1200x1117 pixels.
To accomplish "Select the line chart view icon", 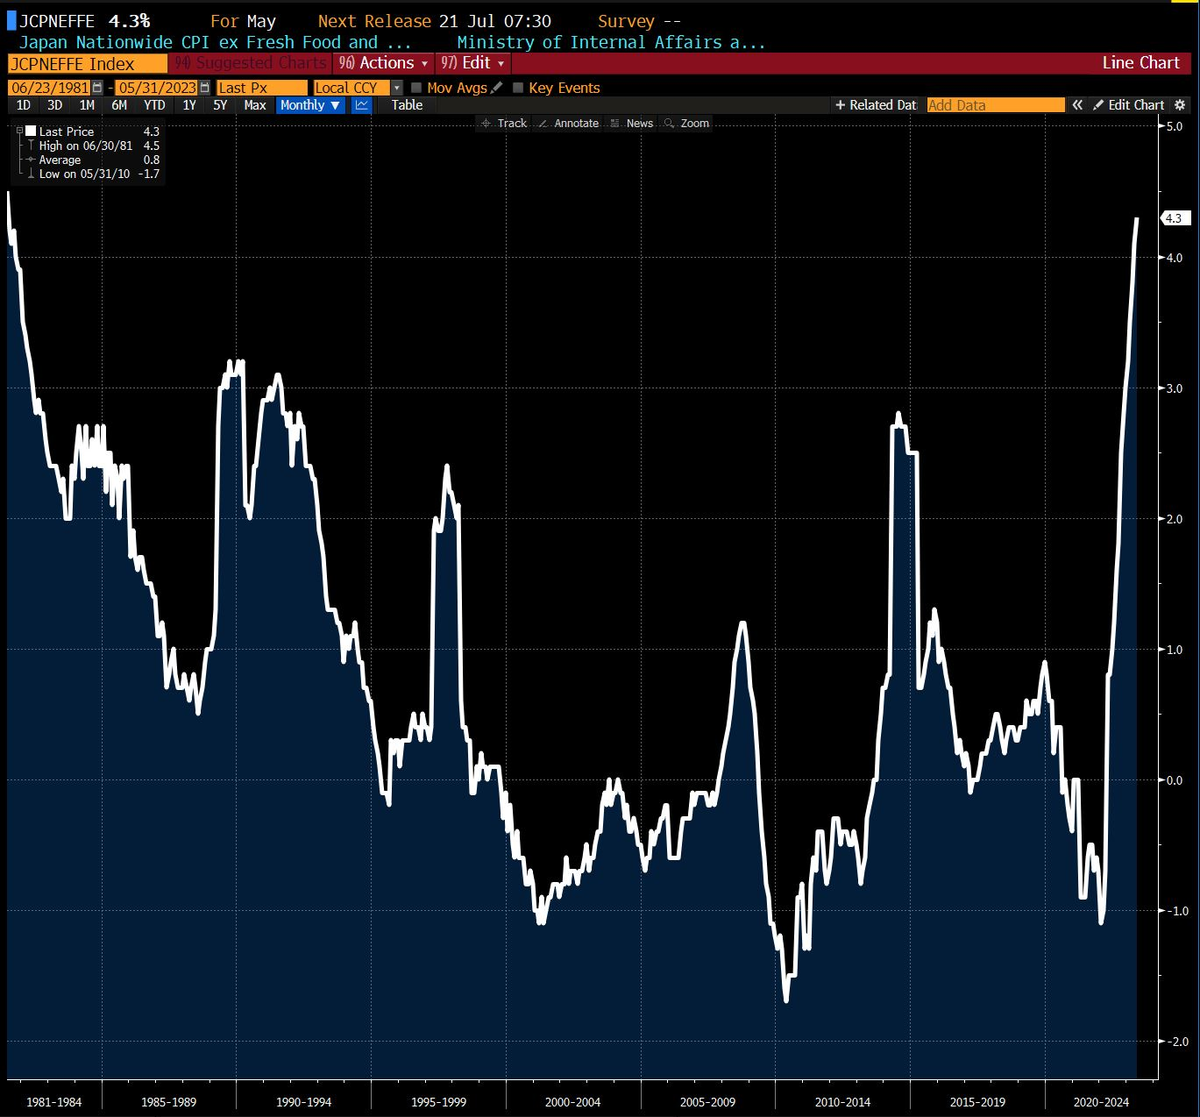I will 362,105.
